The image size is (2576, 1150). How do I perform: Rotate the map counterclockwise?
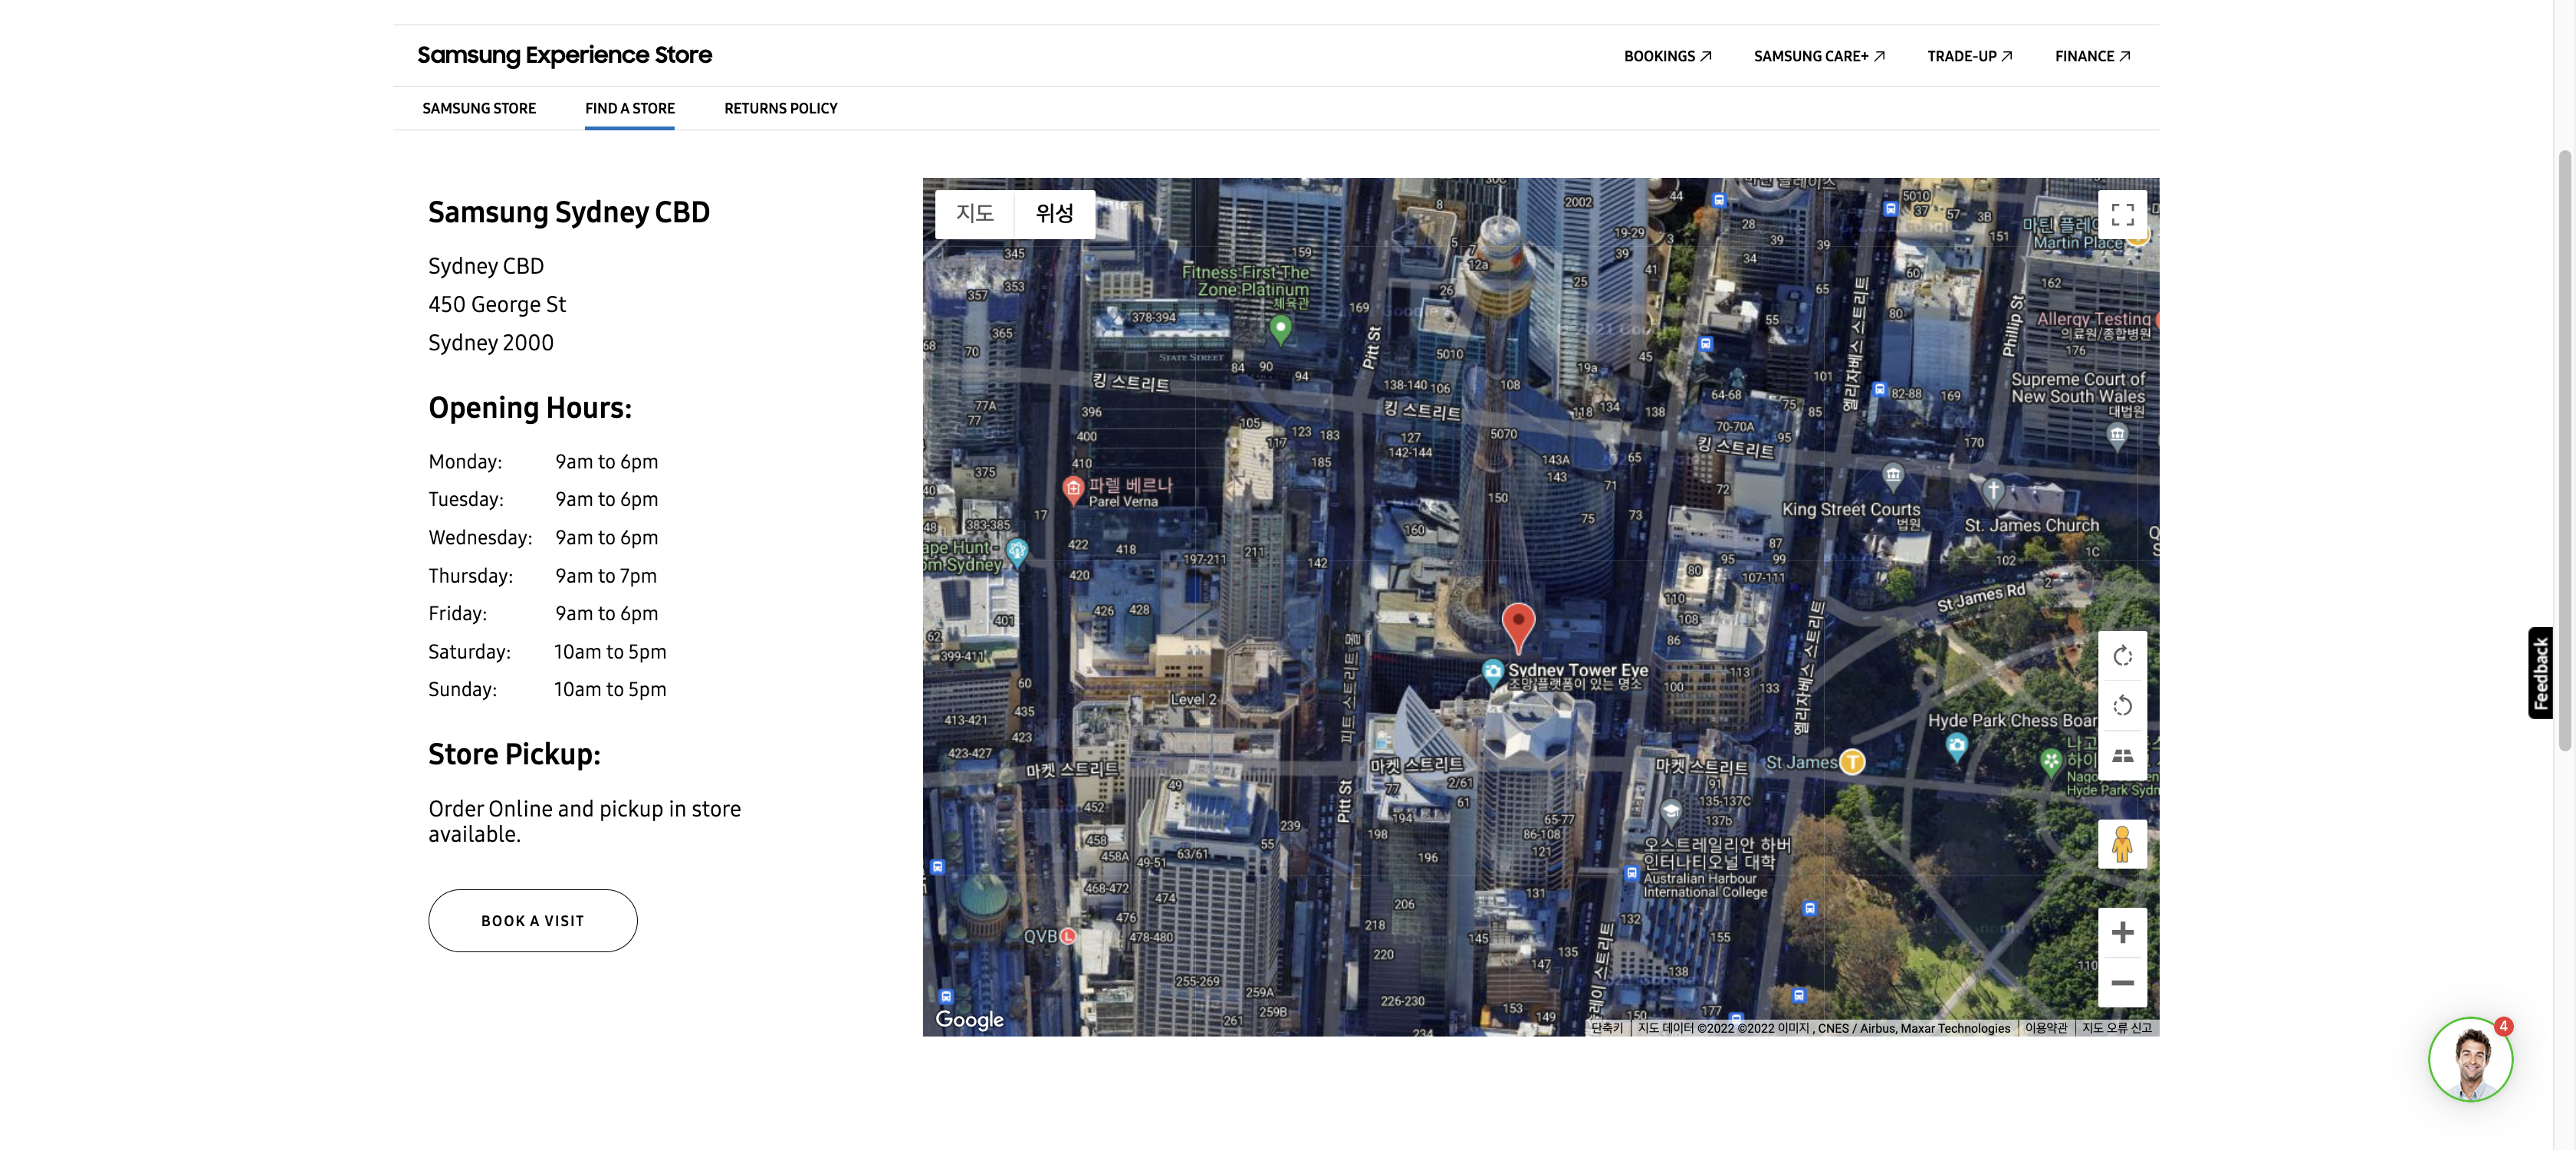tap(2121, 706)
